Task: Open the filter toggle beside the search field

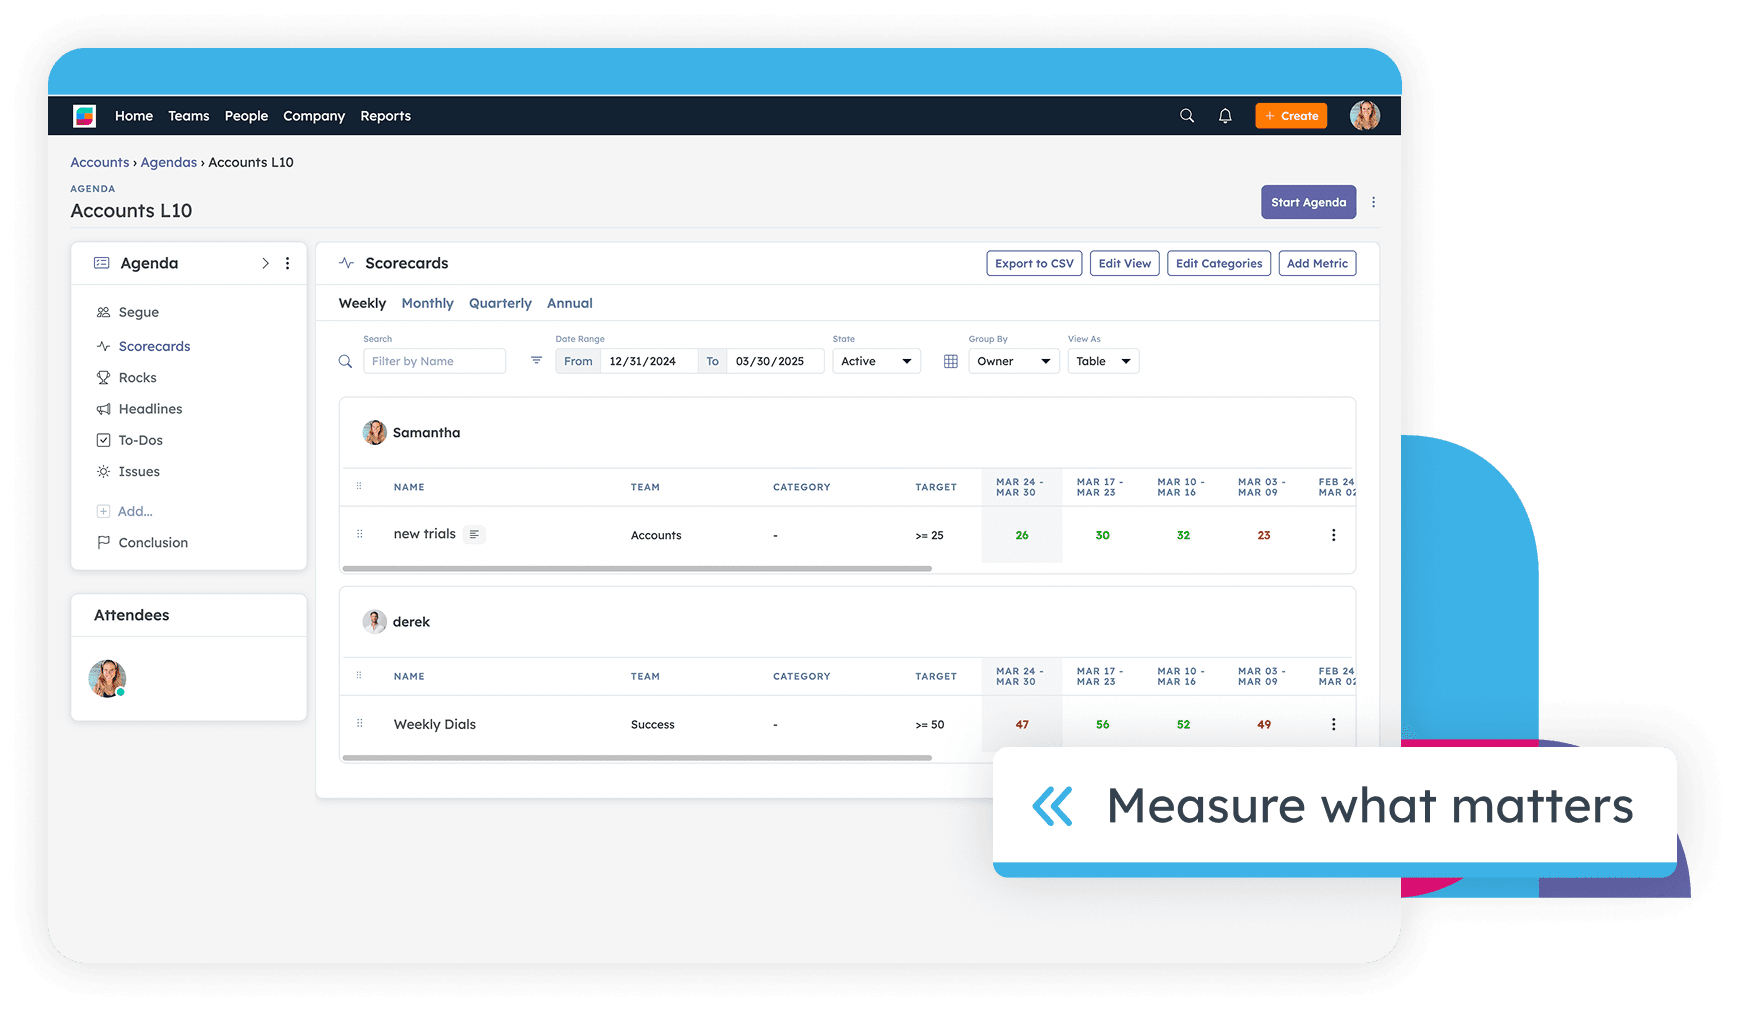Action: 536,360
